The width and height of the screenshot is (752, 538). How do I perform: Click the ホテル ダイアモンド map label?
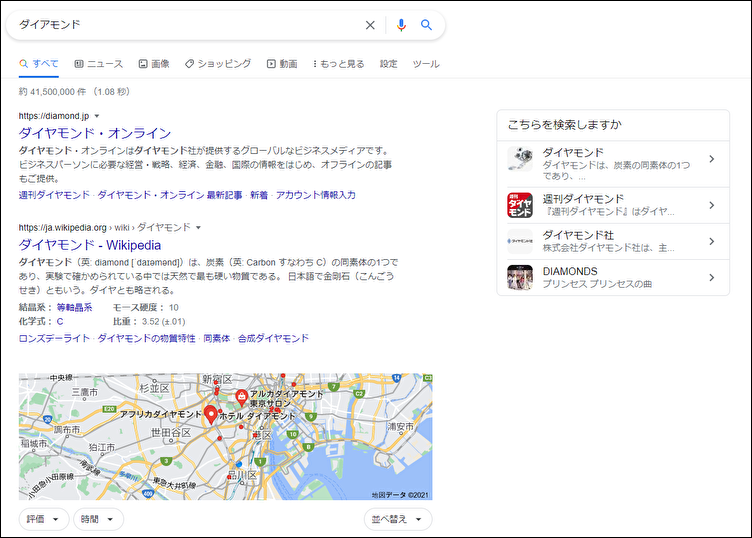258,416
